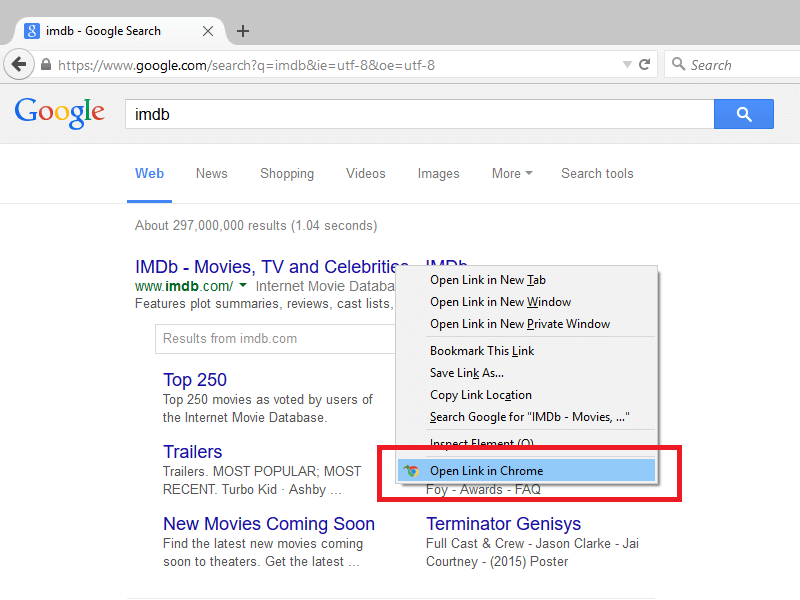Choose Open Link in New Private Window
The image size is (800, 600).
click(x=527, y=324)
